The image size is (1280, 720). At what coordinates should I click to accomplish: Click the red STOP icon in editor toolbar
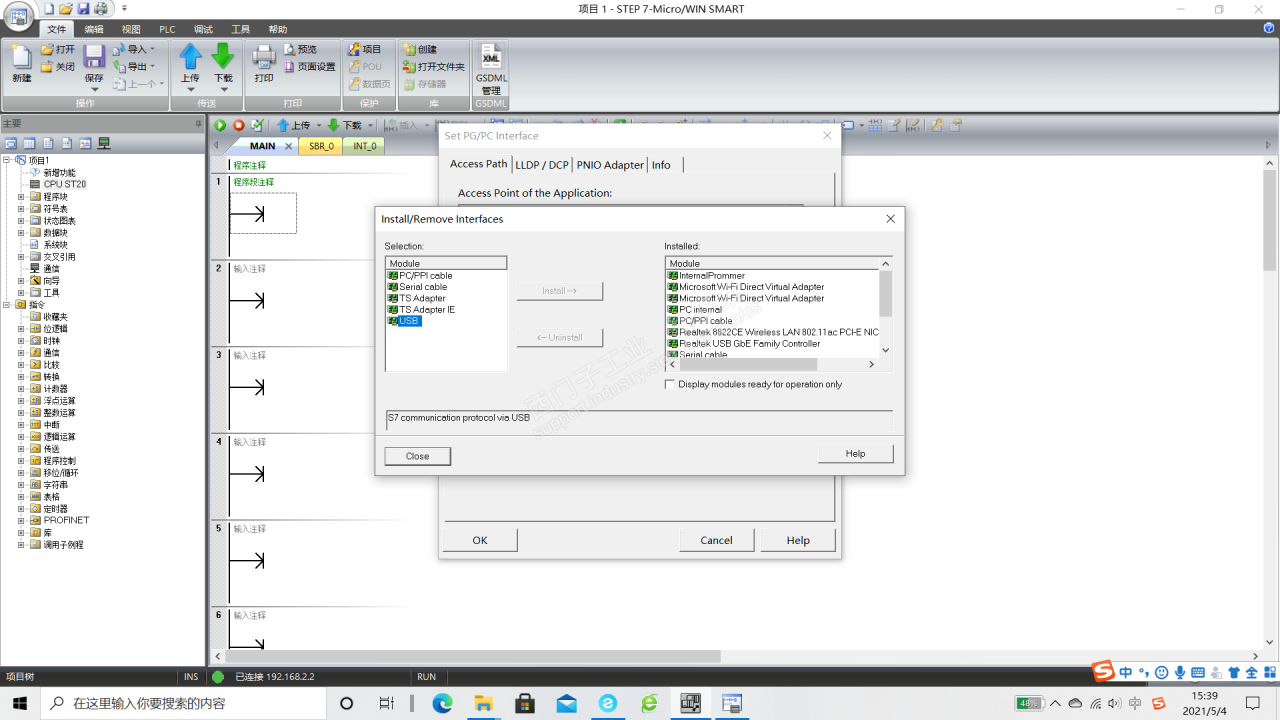click(x=239, y=125)
